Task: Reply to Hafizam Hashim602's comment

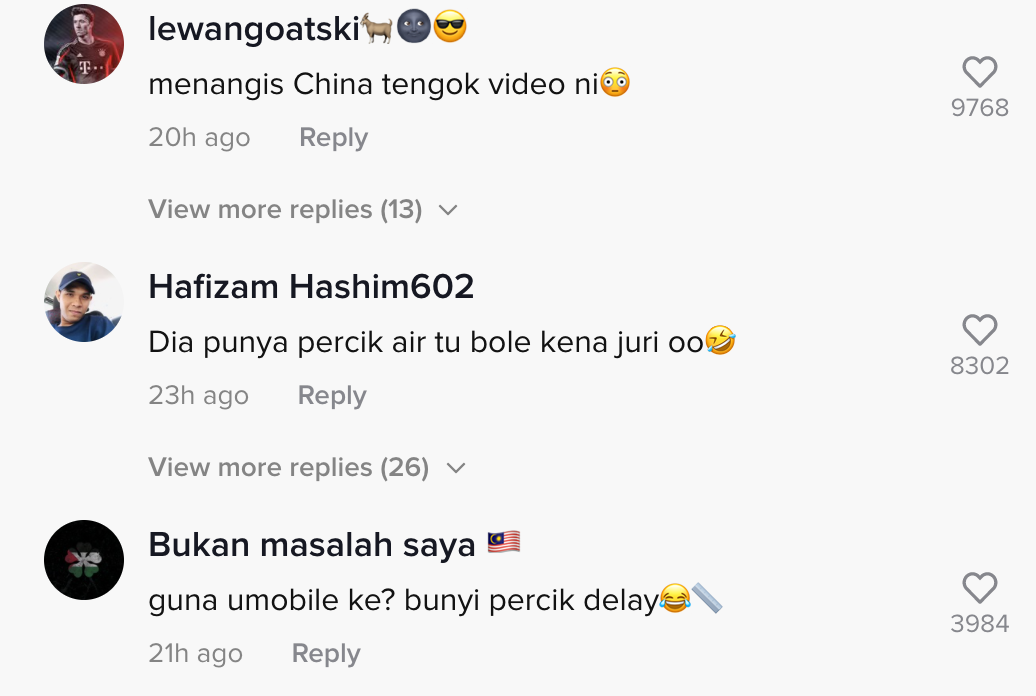Action: pos(332,395)
